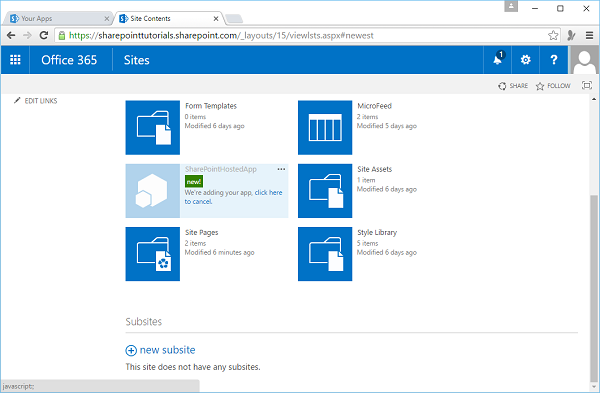Expand the SharePointHostedApp ellipsis menu
The width and height of the screenshot is (600, 393).
[281, 169]
